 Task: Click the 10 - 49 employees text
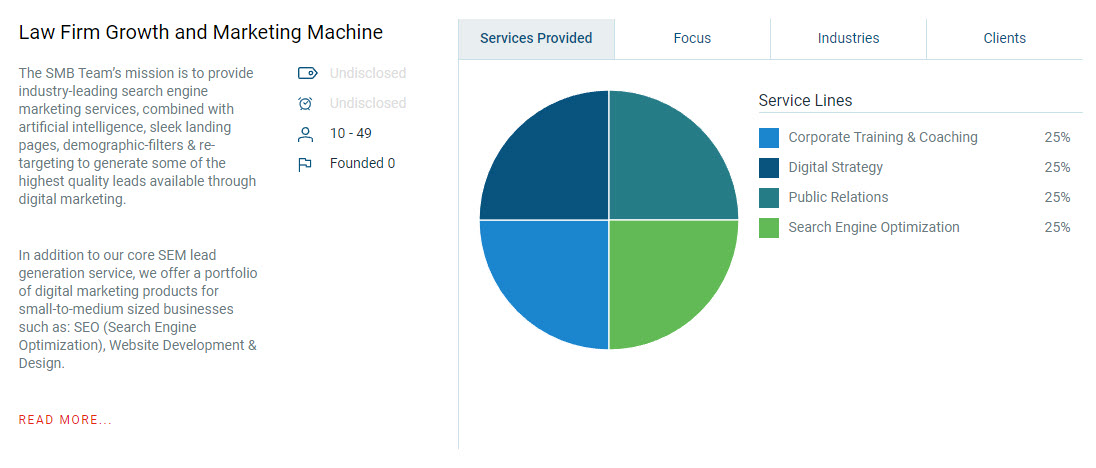coord(351,133)
